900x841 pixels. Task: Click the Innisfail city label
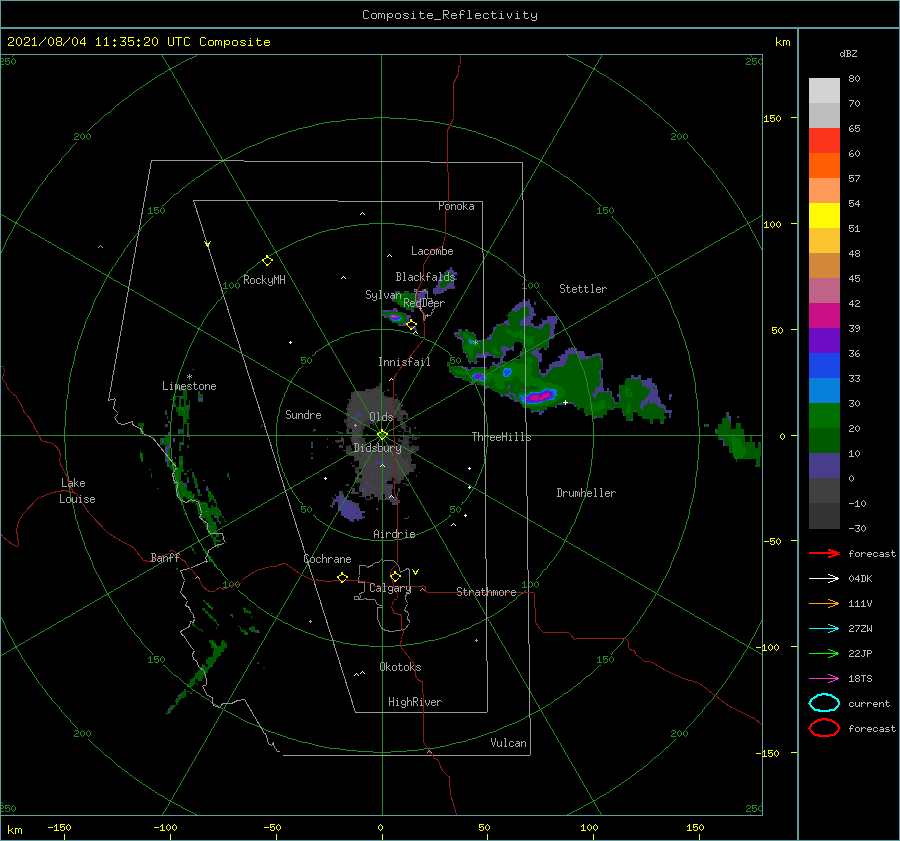click(x=404, y=362)
